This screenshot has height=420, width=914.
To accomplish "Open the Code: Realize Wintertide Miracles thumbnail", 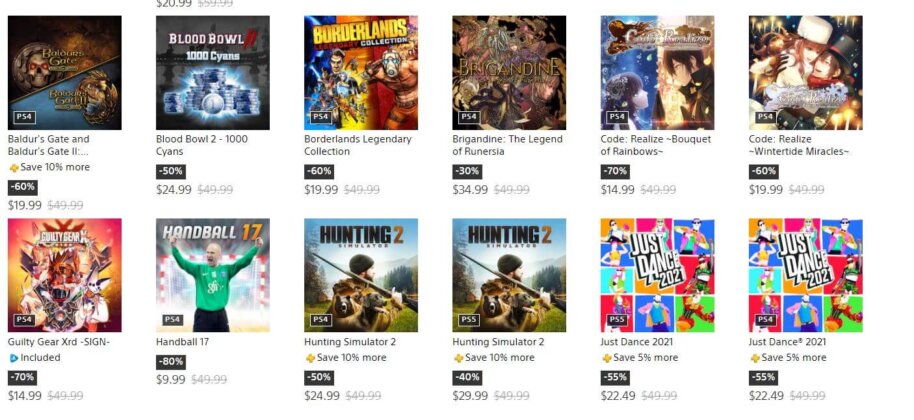I will 805,73.
